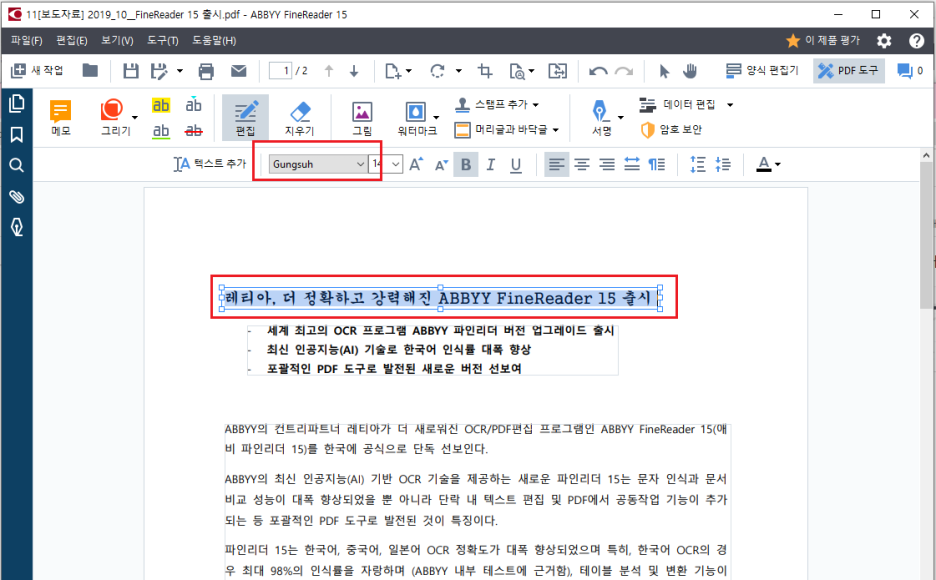Open the attachments paperclip panel
936x580 pixels.
17,196
